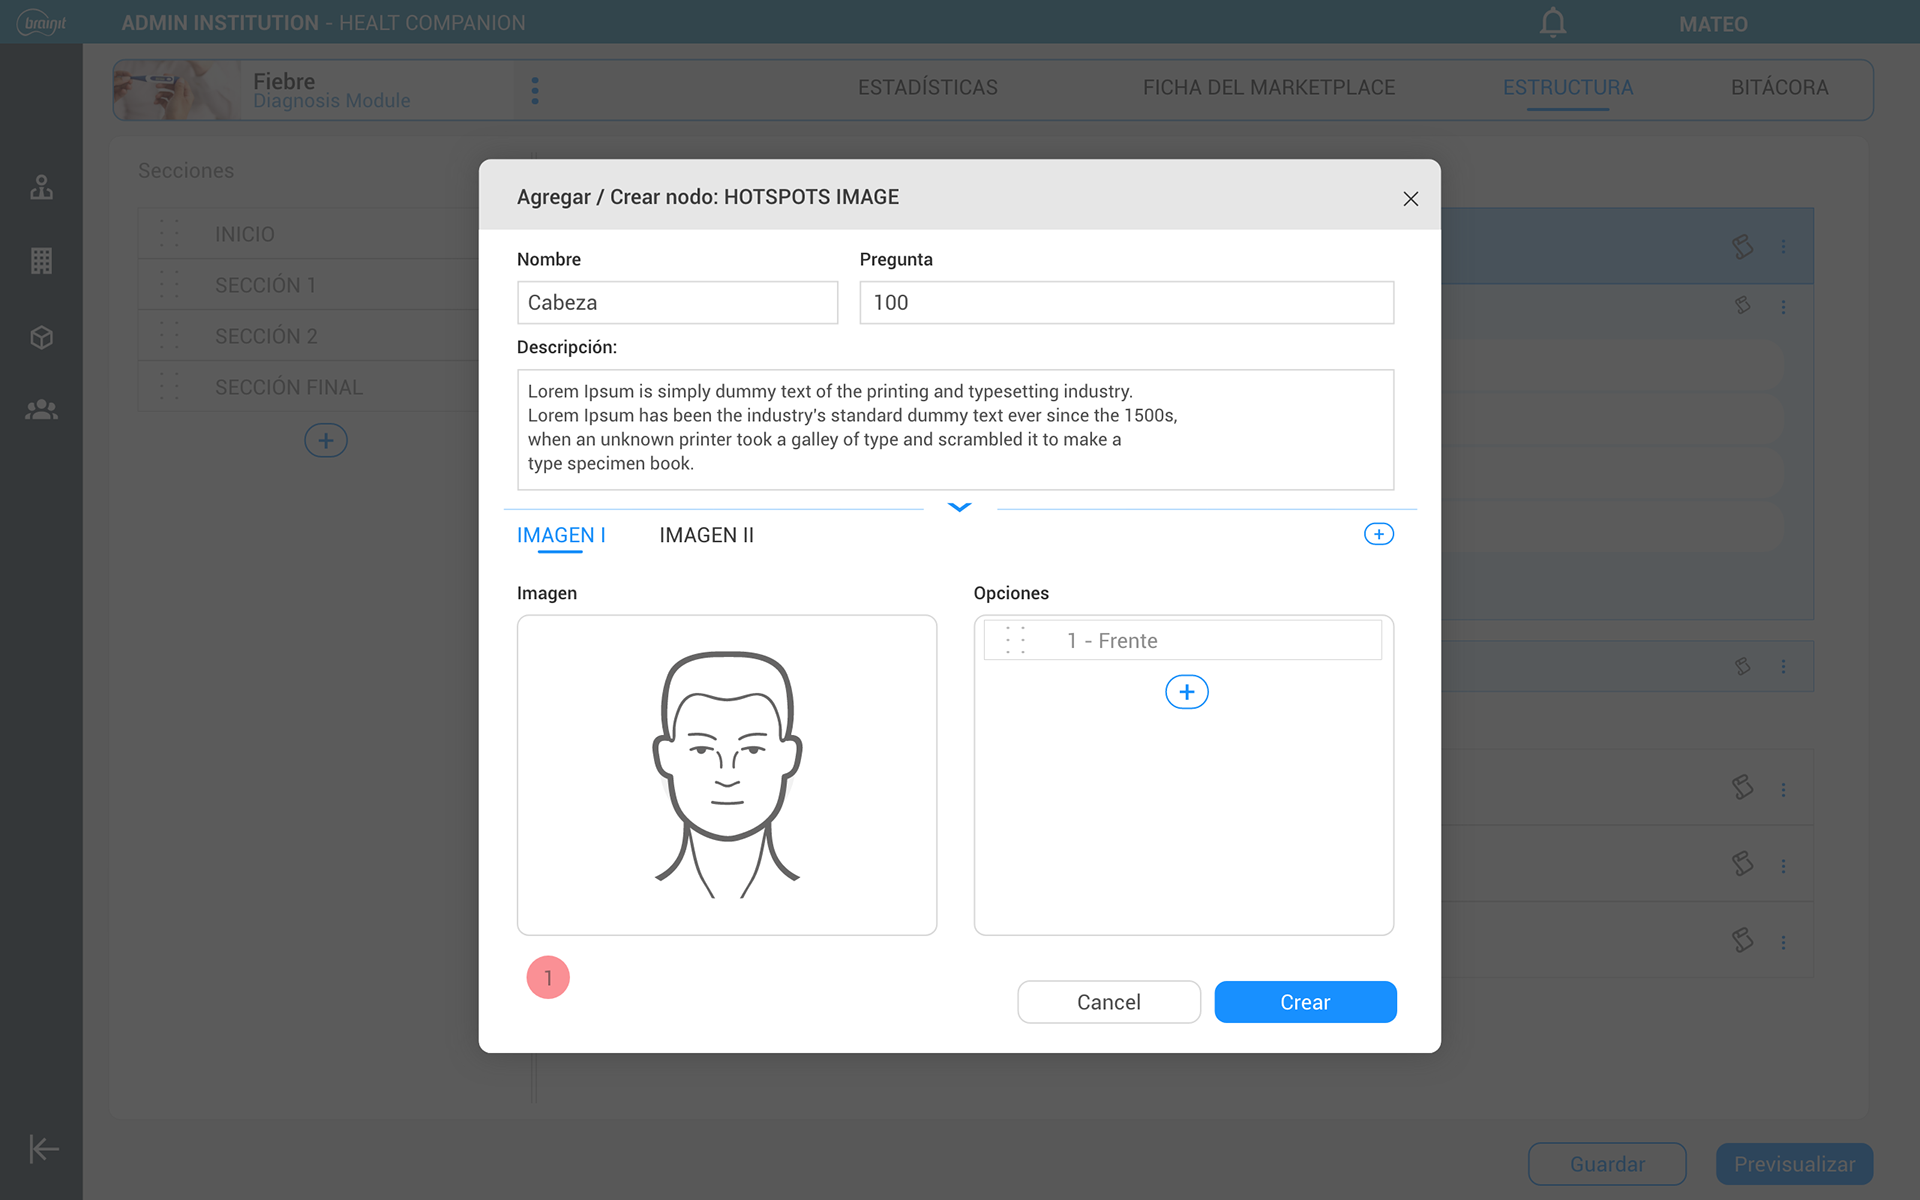Switch to IMAGEN II tab
This screenshot has width=1920, height=1200.
706,535
